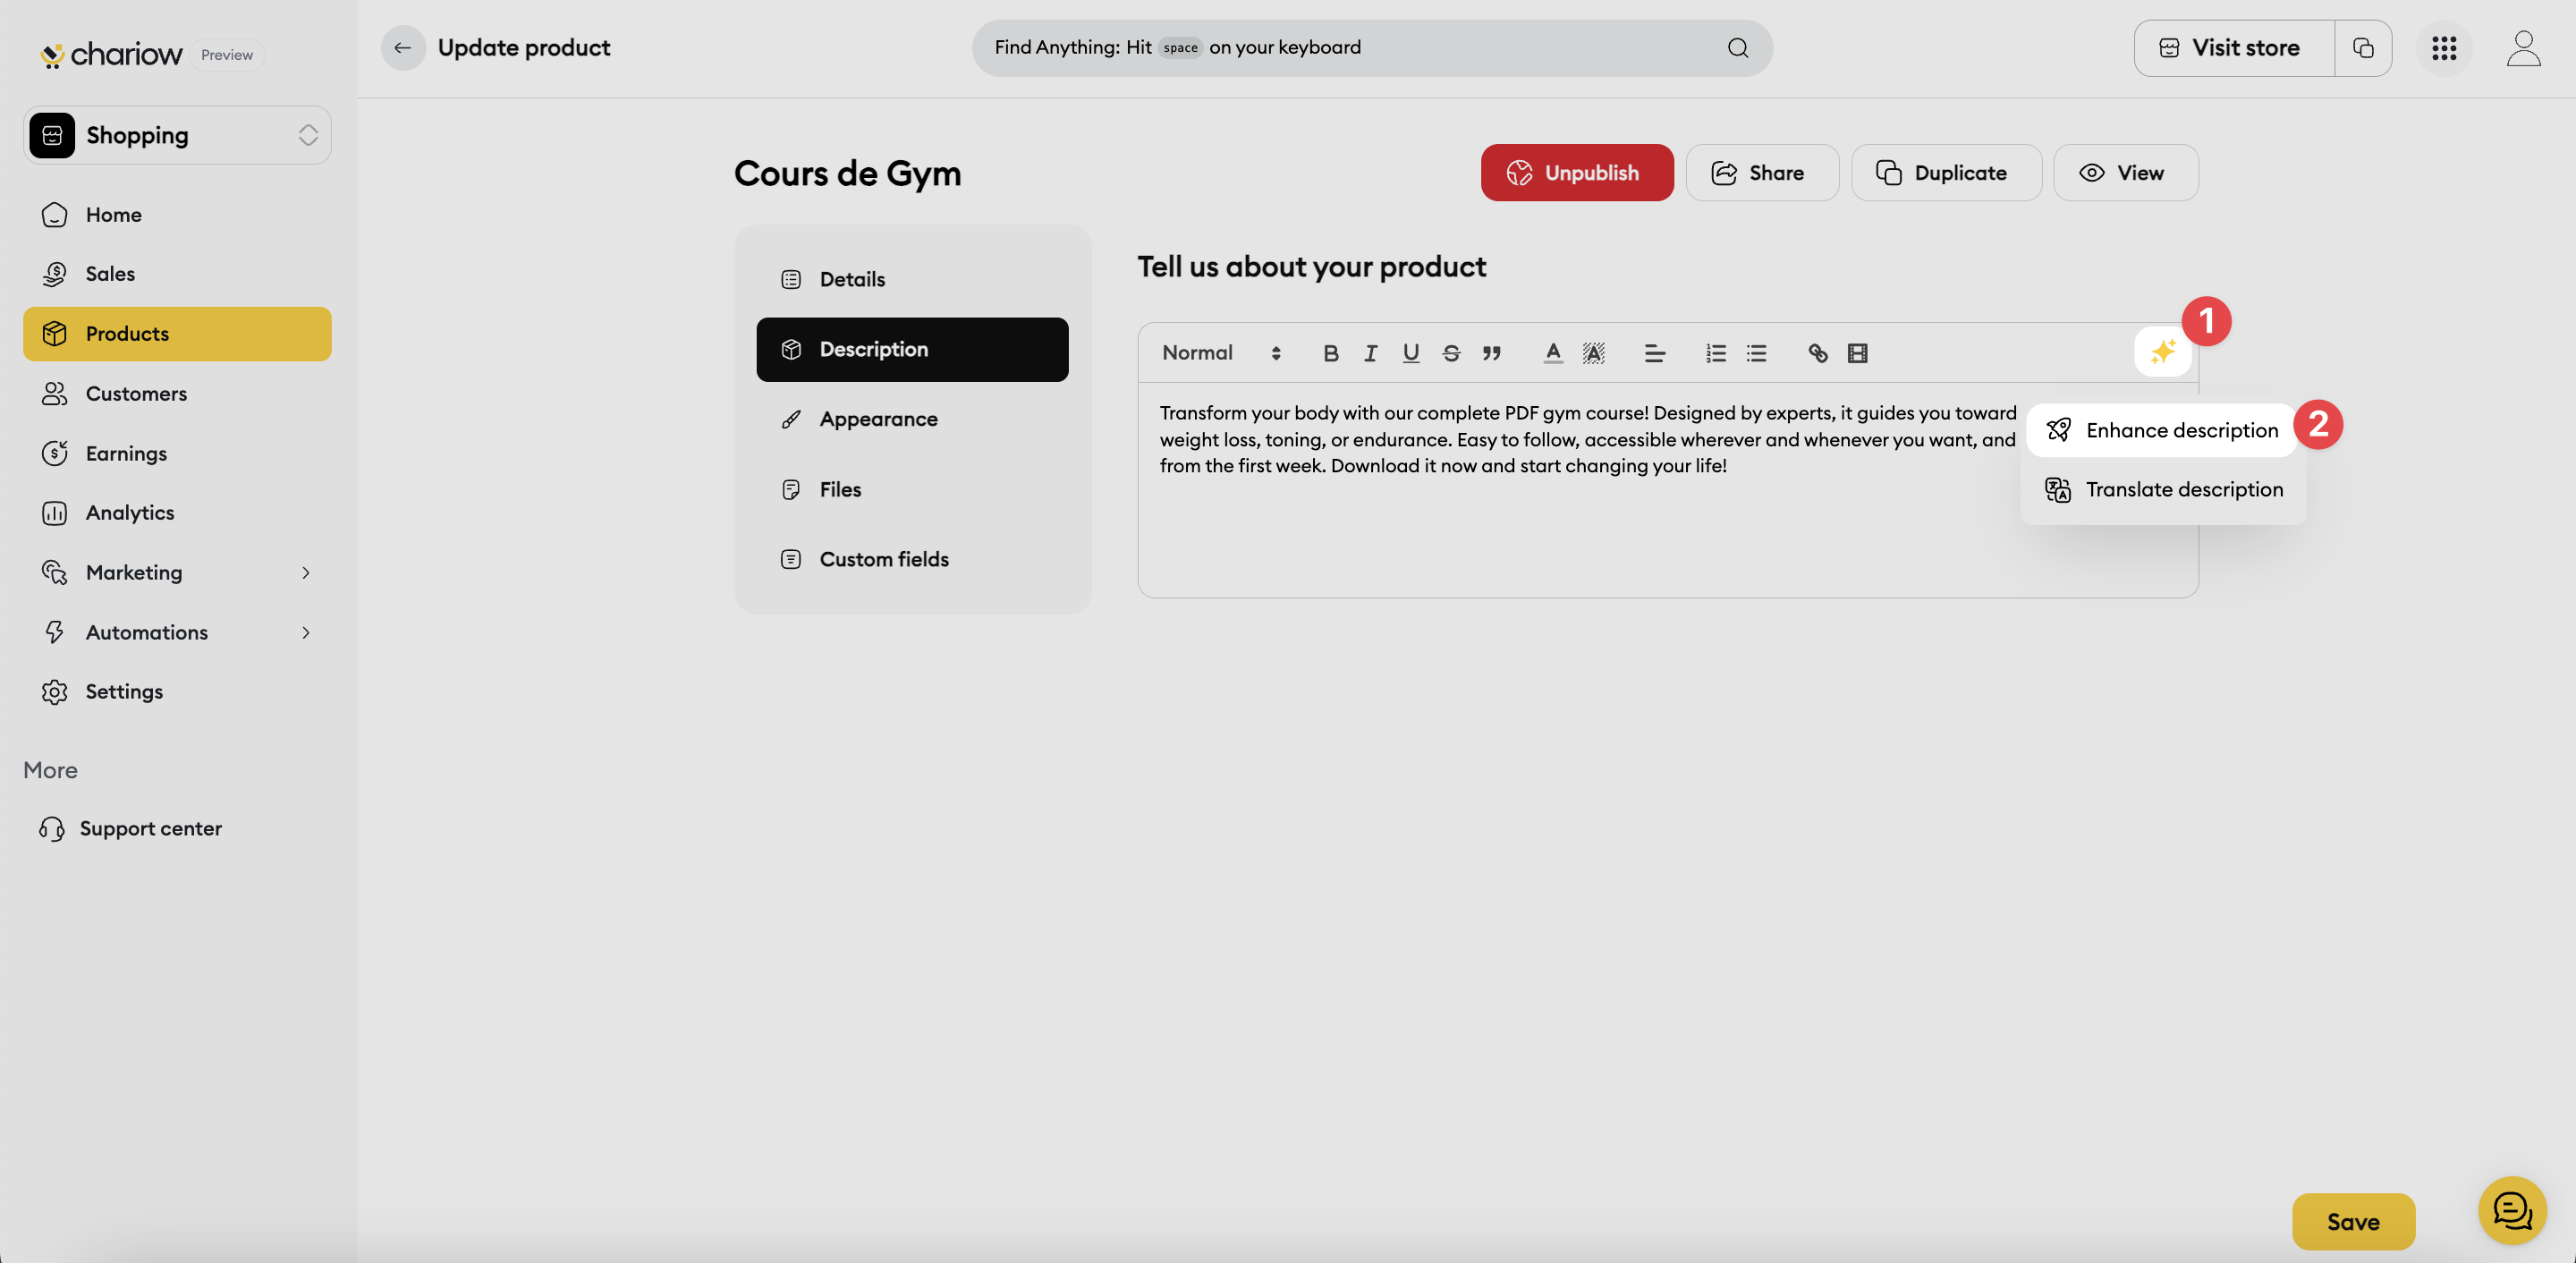Click the View product button

coord(2126,173)
